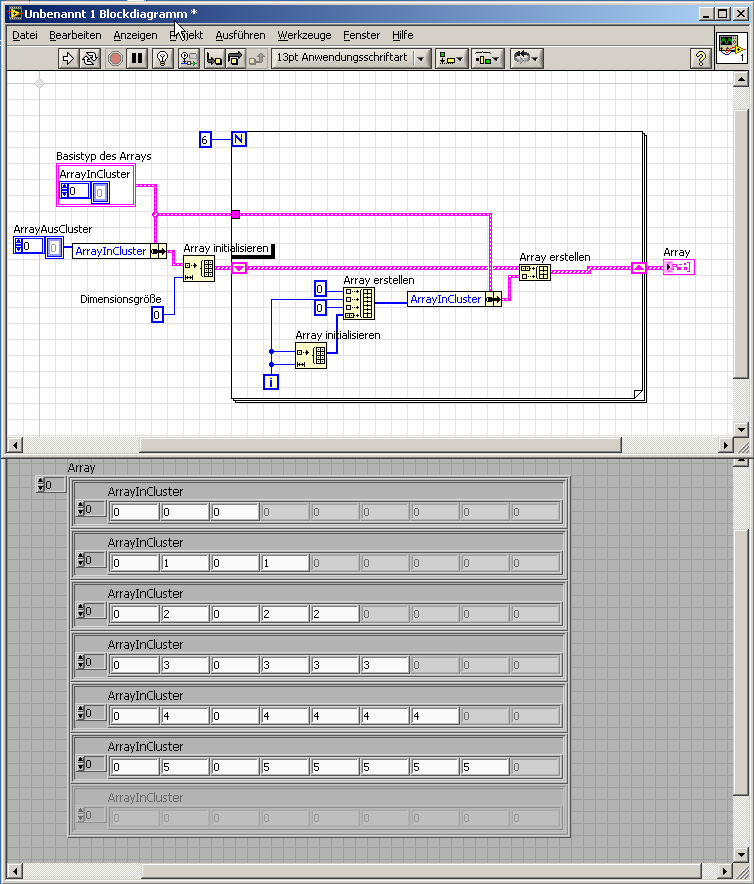Open the 13pt Anwendungsschriftart font dropdown
Screen dimensions: 754x884
pyautogui.click(x=351, y=58)
